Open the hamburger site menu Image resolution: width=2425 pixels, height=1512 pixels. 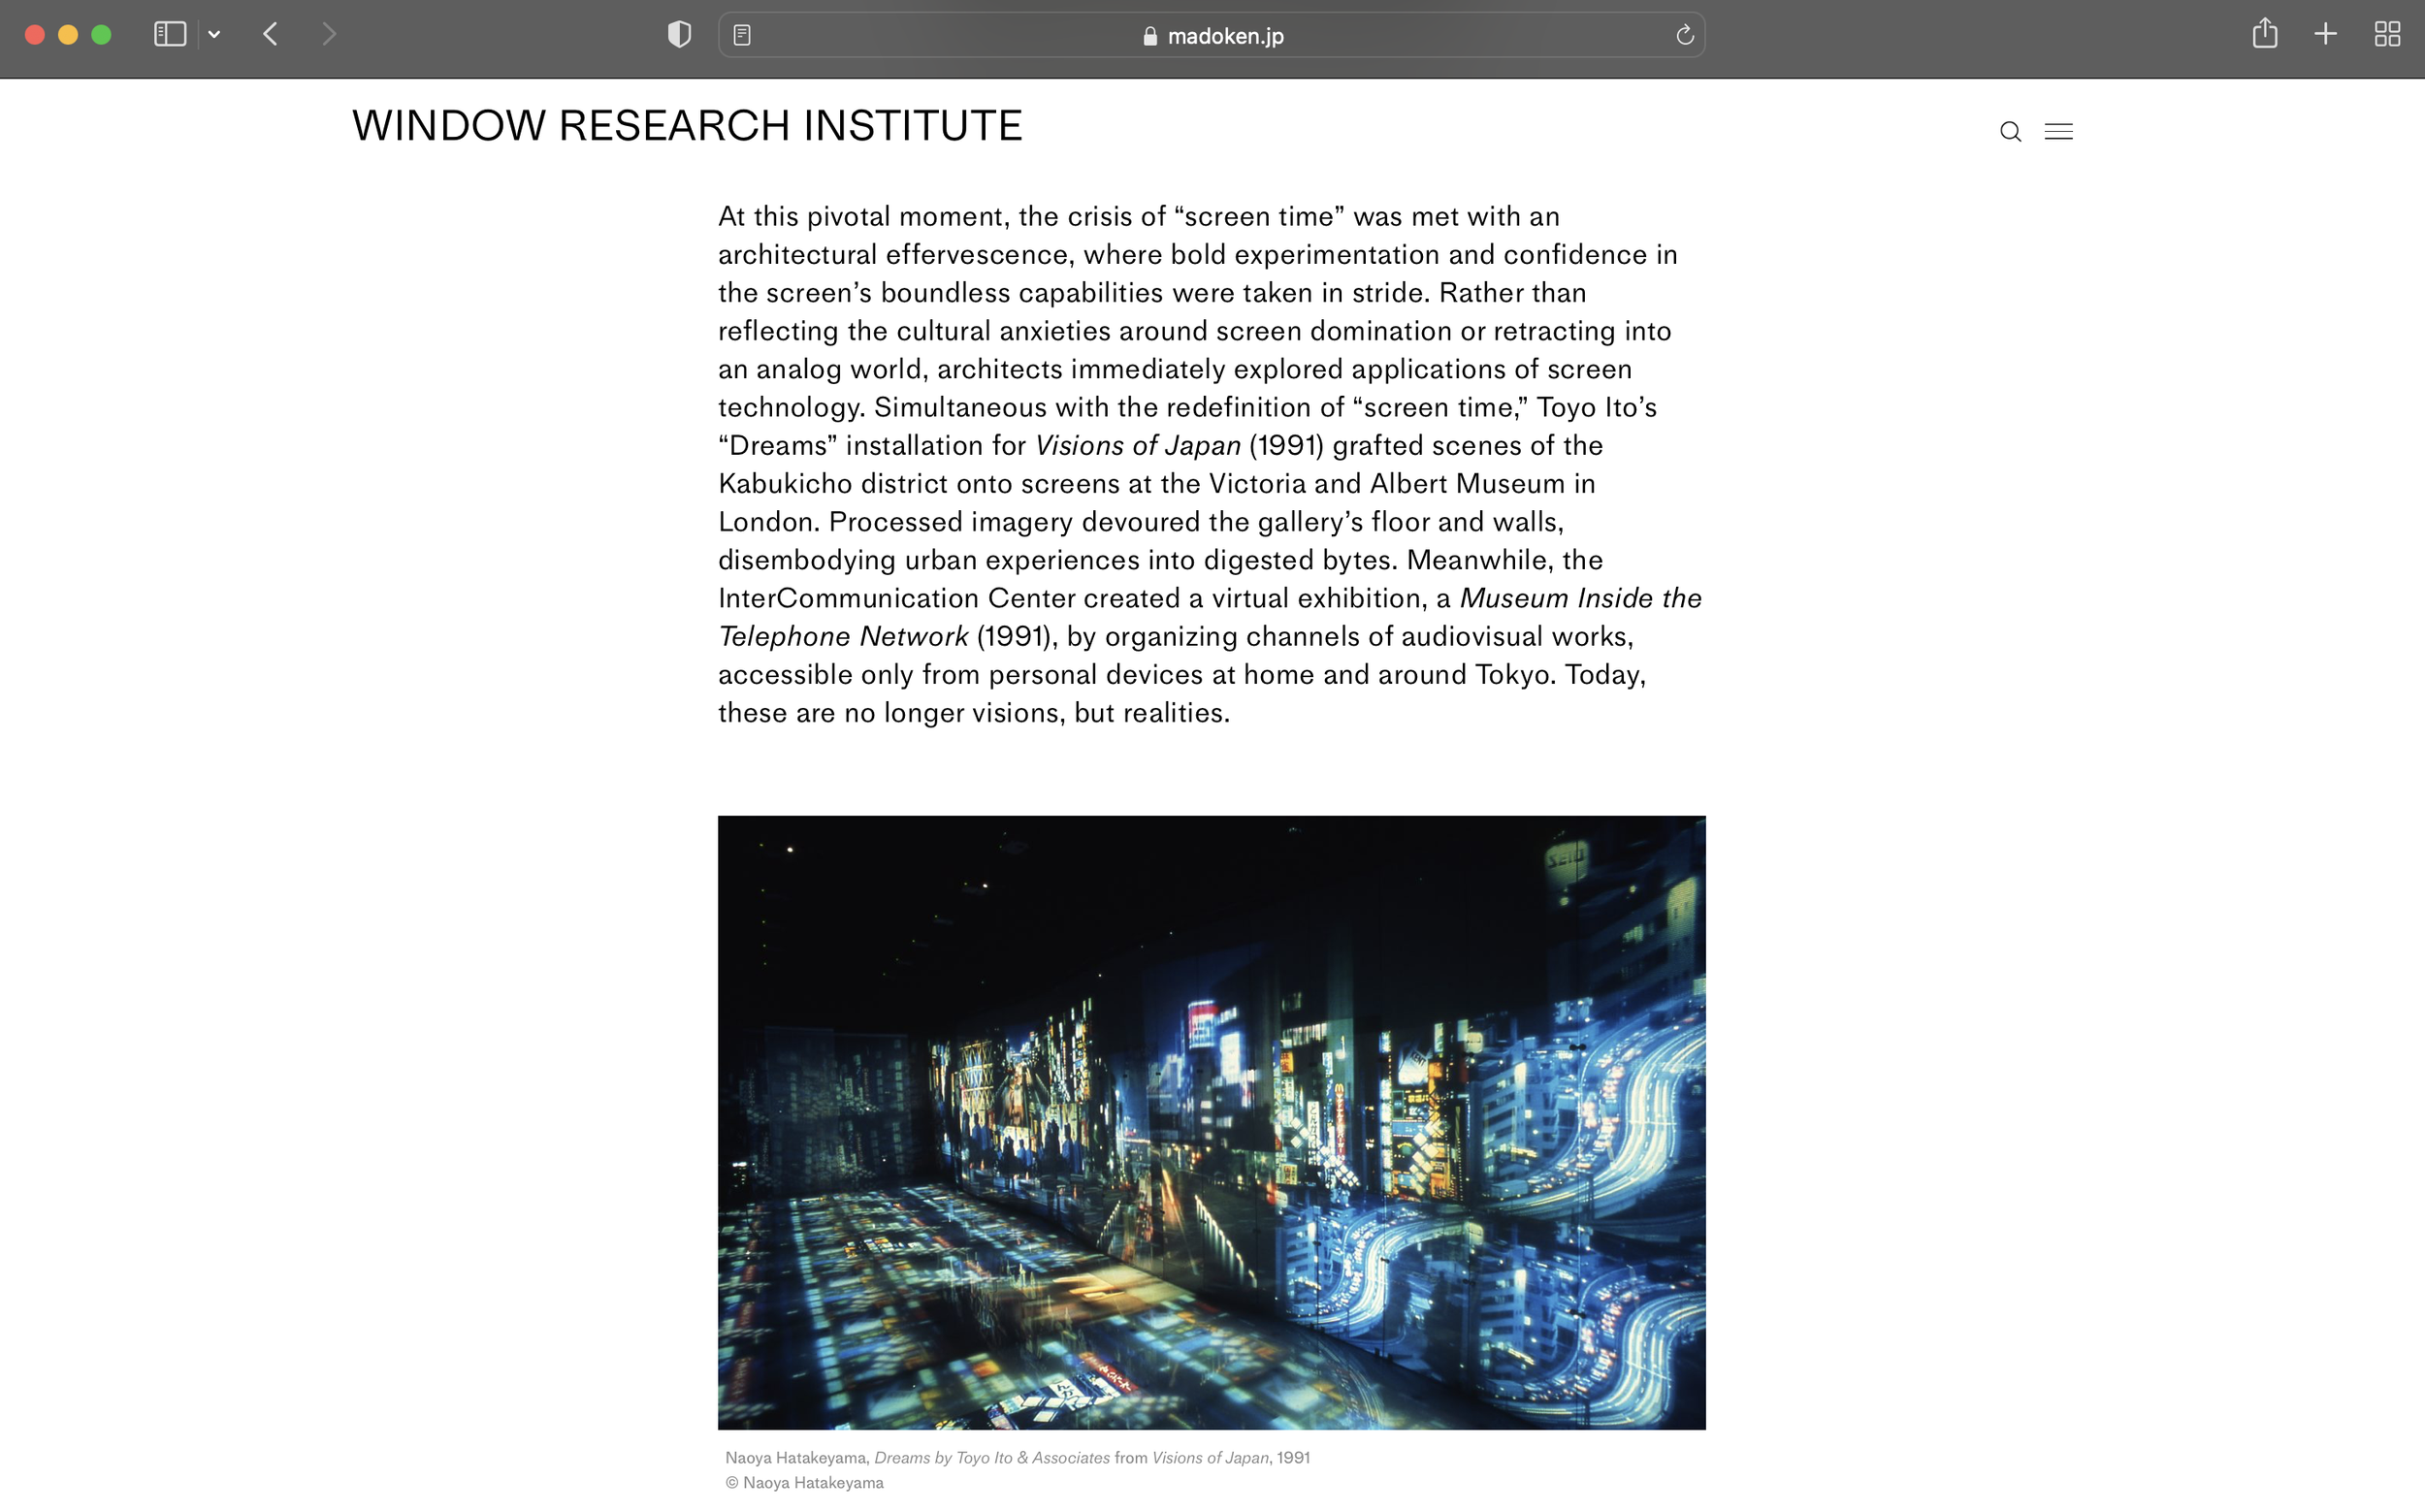click(x=2058, y=132)
